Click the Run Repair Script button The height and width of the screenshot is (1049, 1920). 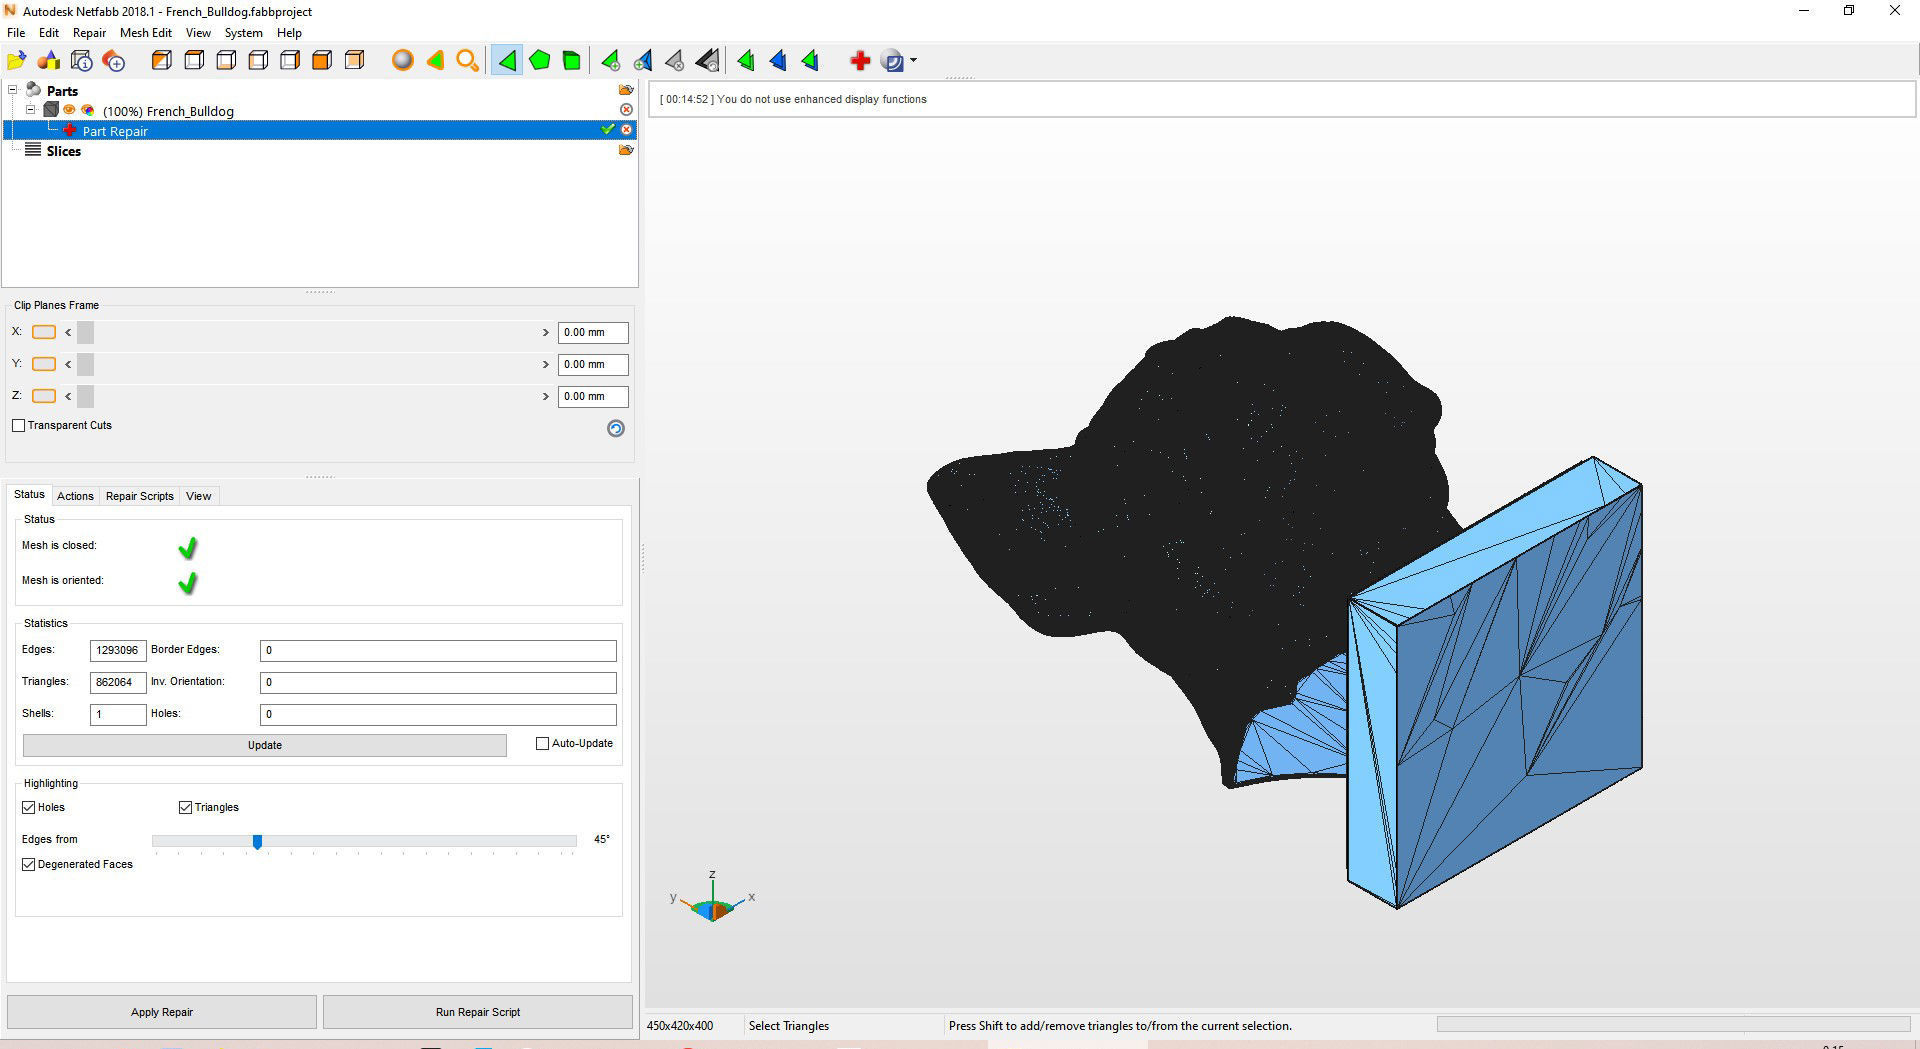(478, 1012)
